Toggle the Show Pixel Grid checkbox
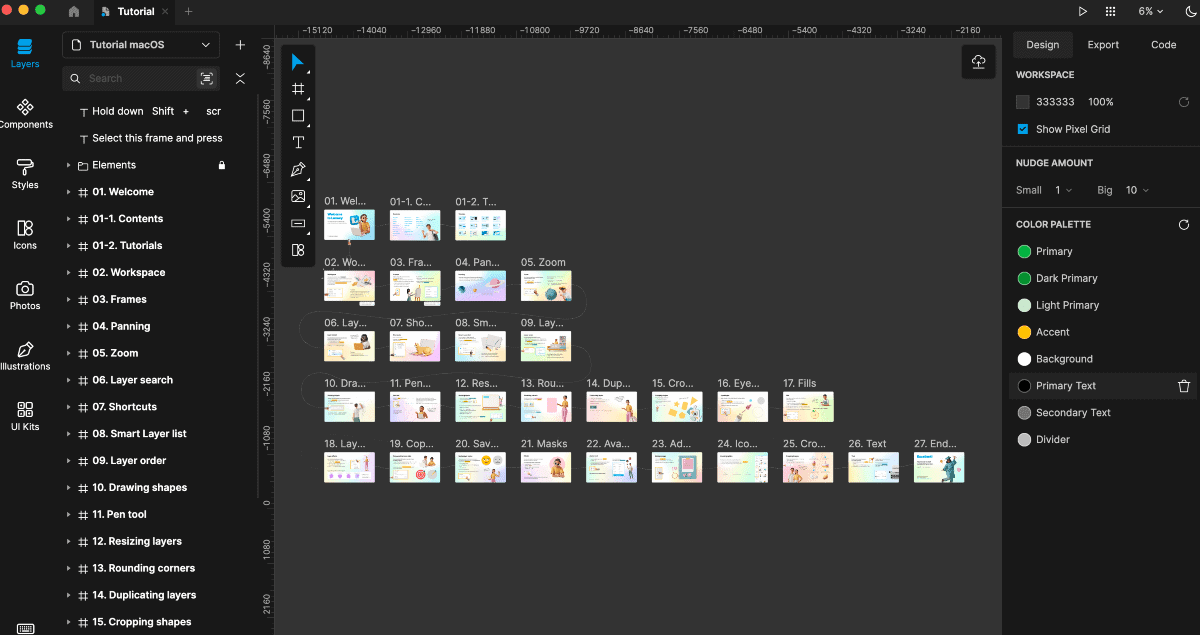1200x635 pixels. click(1023, 129)
